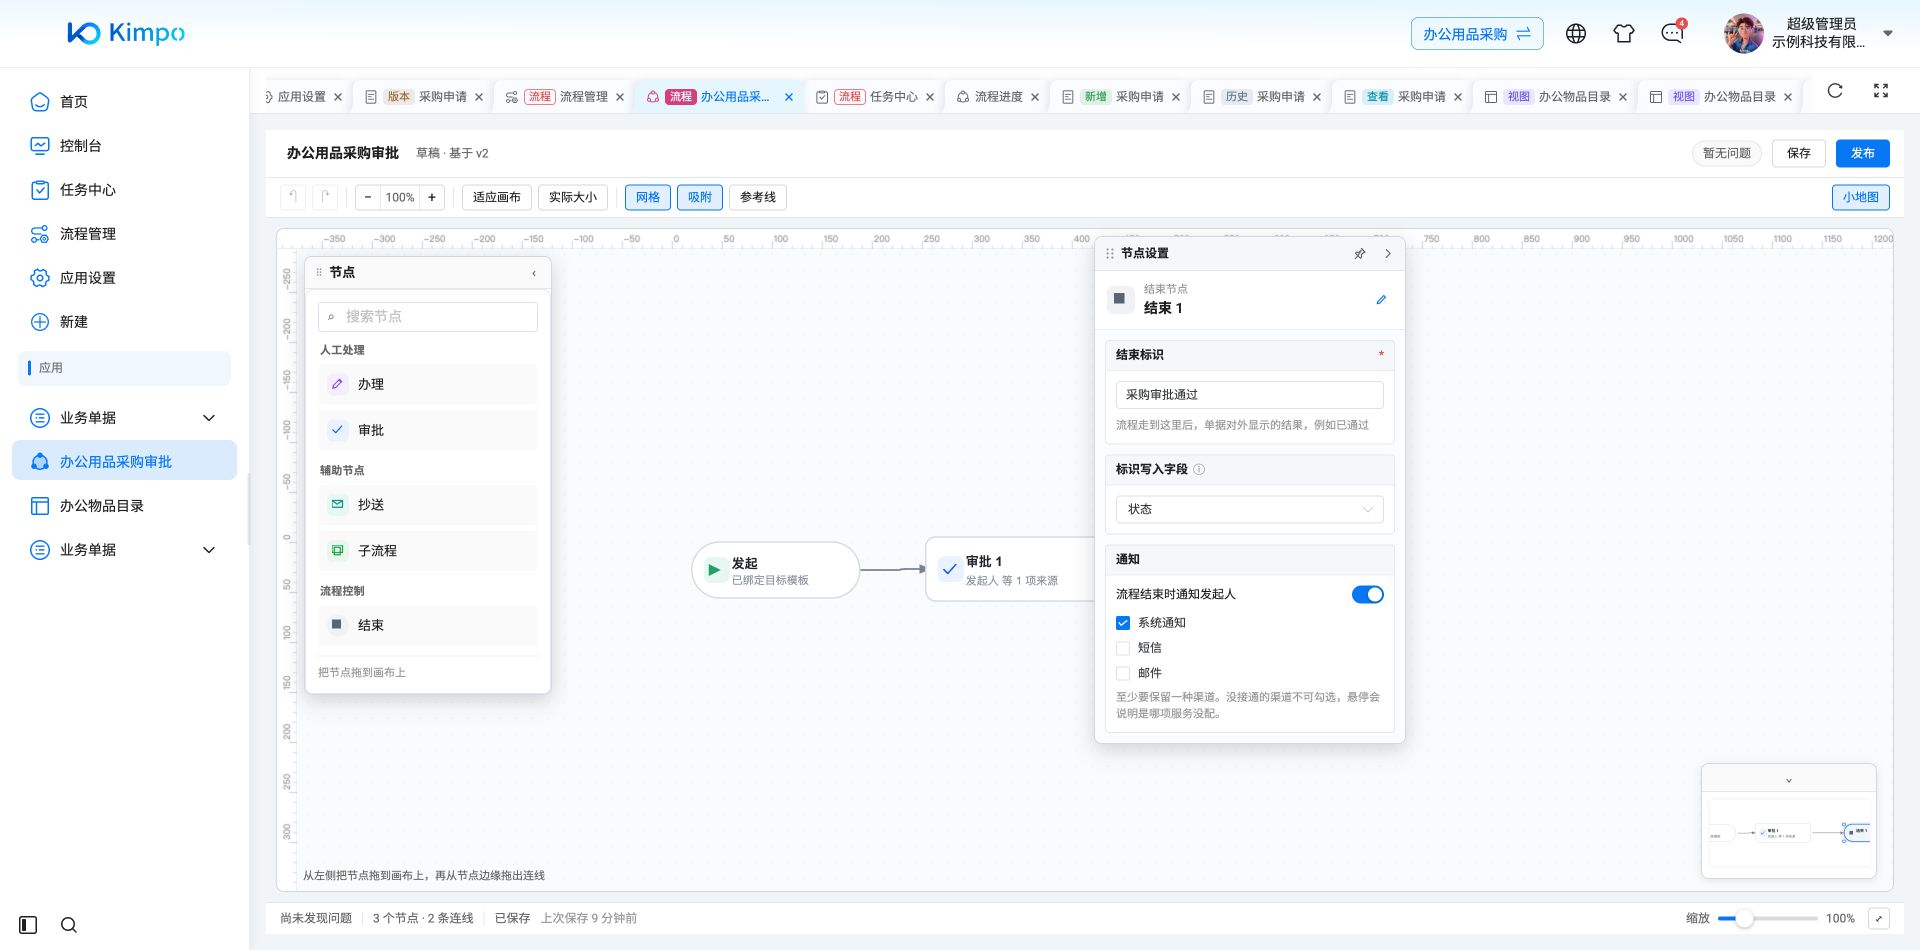Click the refresh icon near tabs

(x=1835, y=91)
